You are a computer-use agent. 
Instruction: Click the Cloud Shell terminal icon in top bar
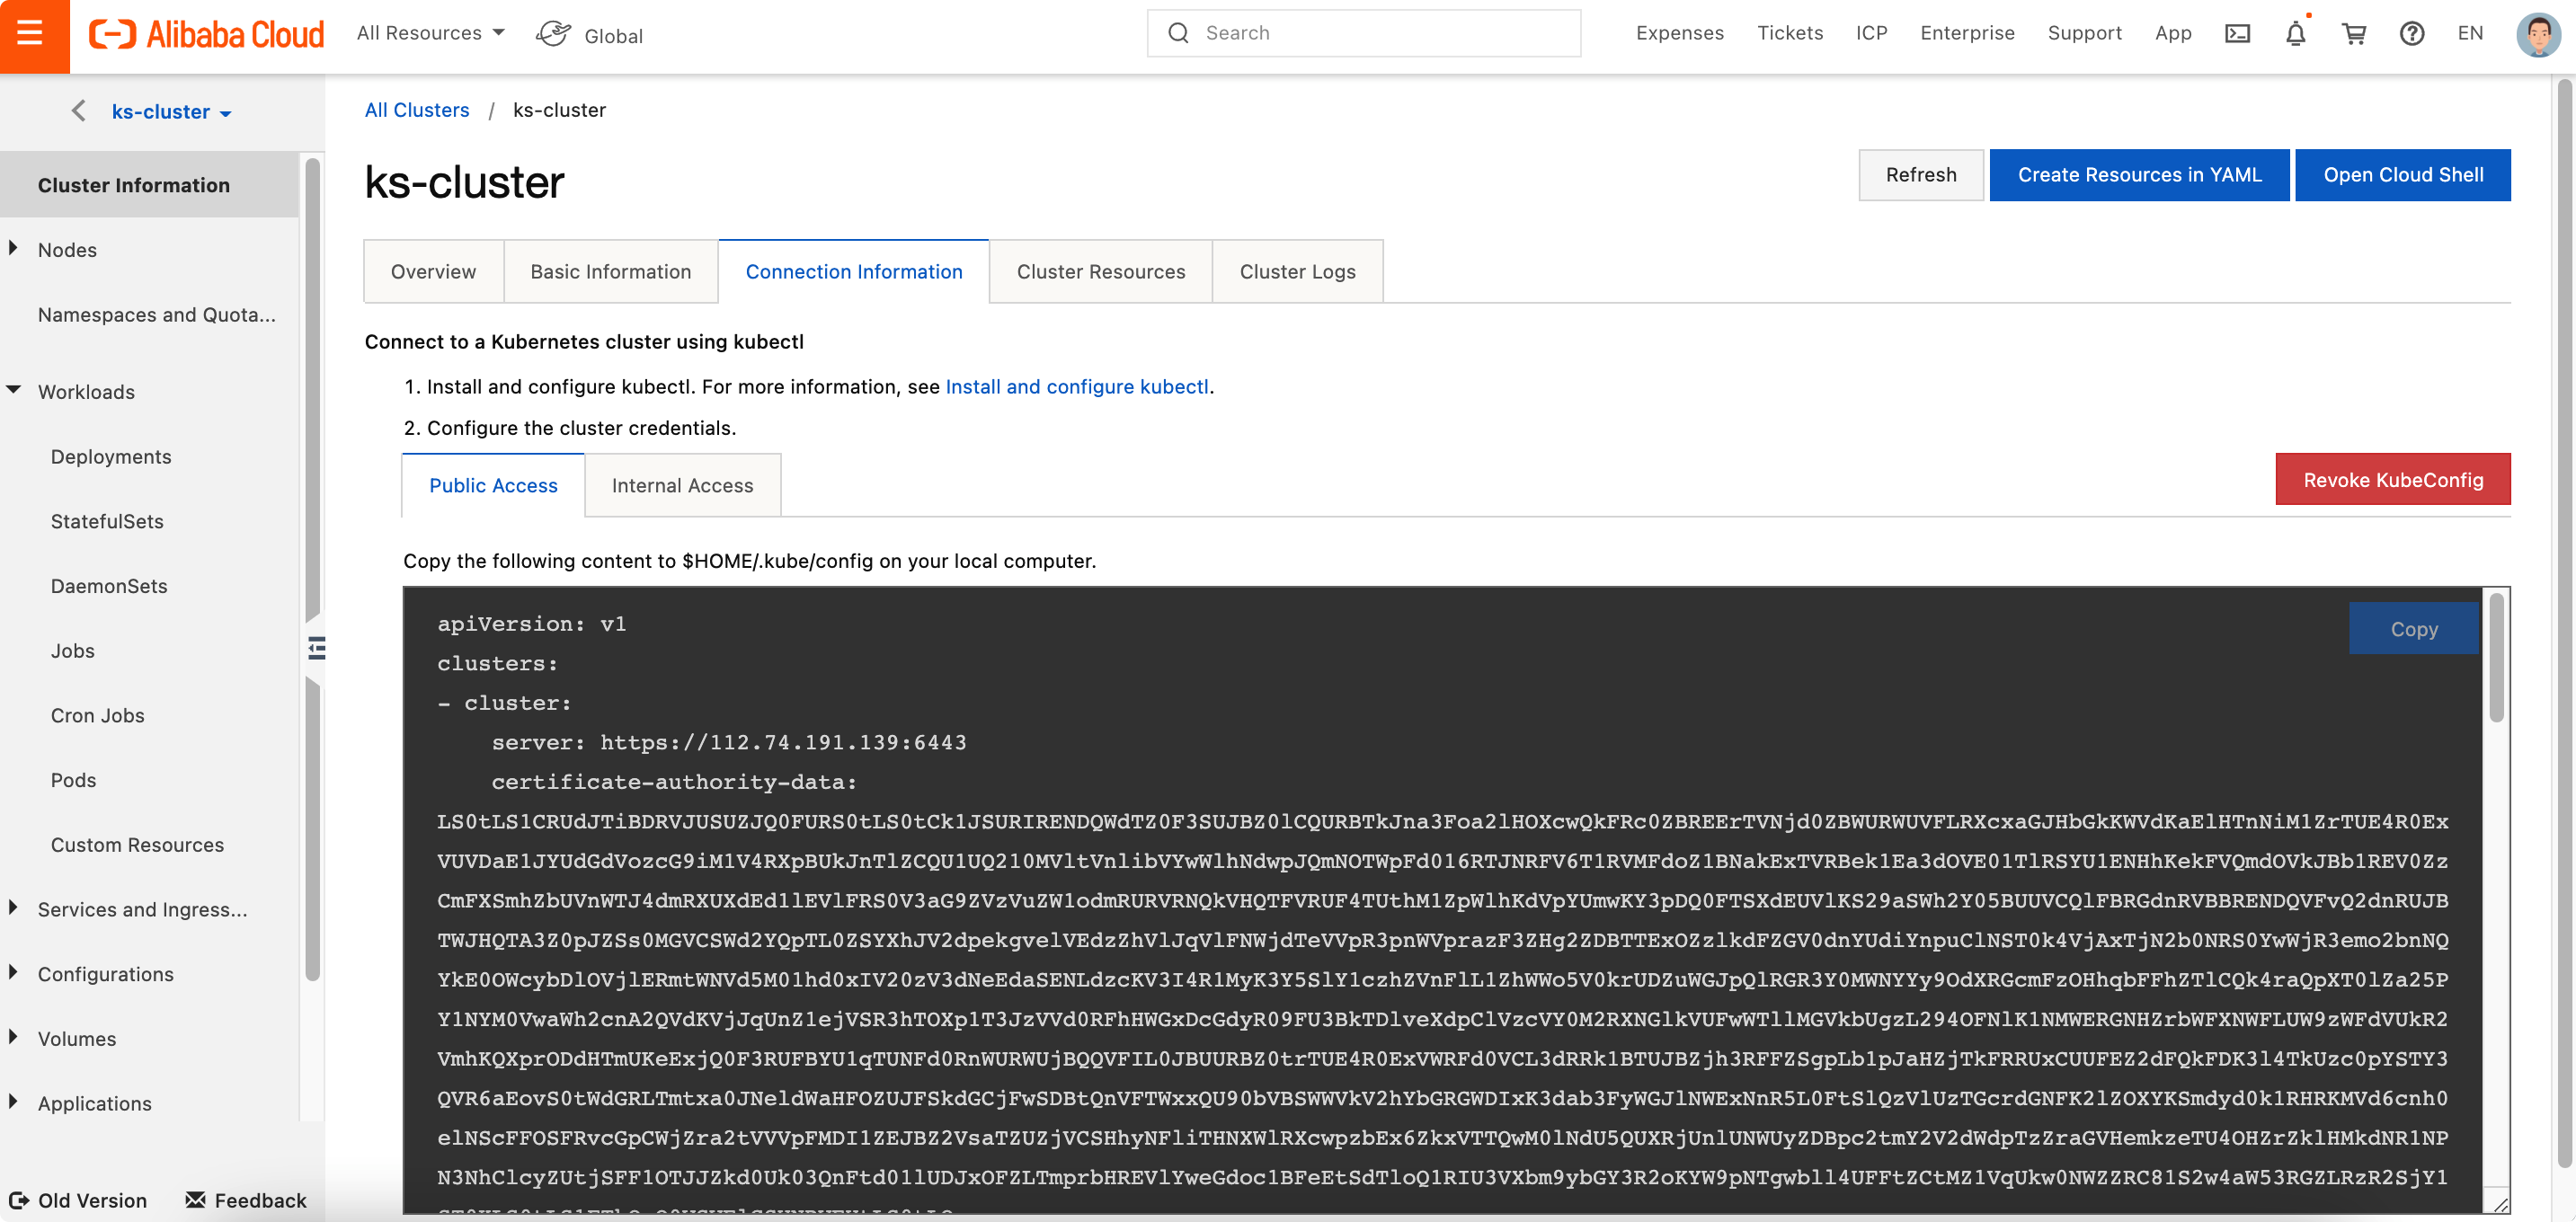tap(2237, 33)
